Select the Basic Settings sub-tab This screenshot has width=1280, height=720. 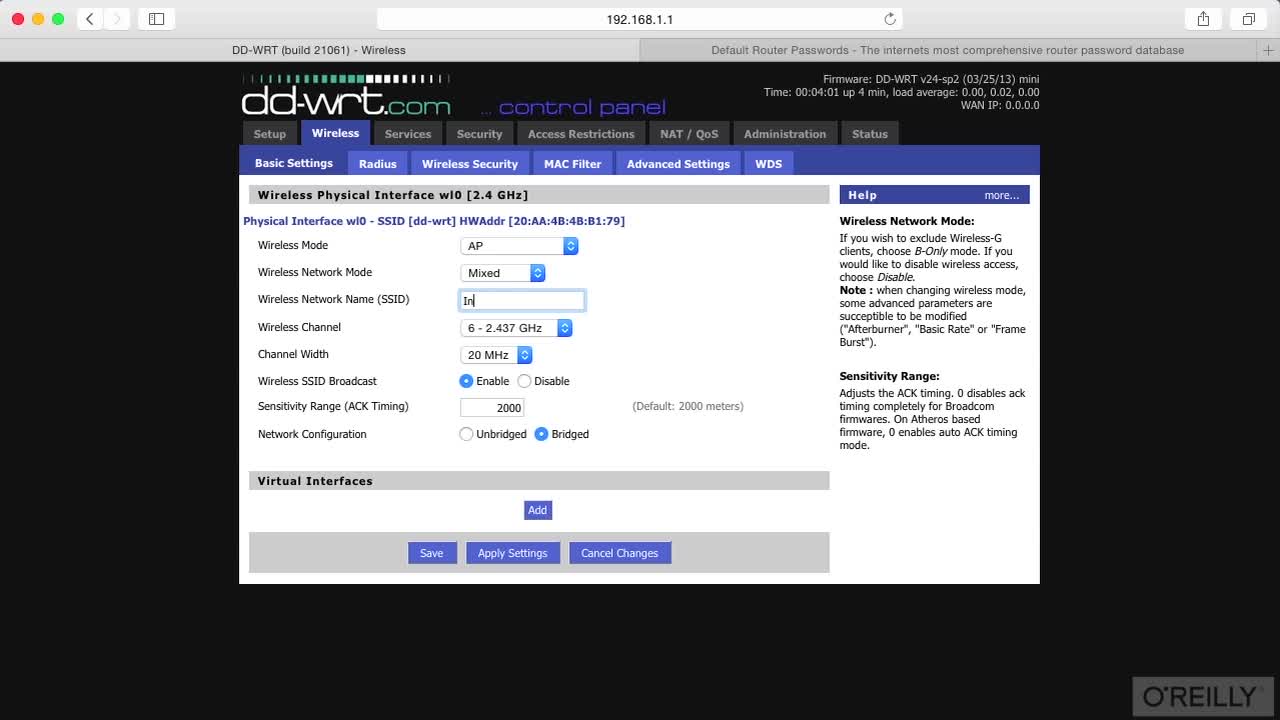coord(294,163)
